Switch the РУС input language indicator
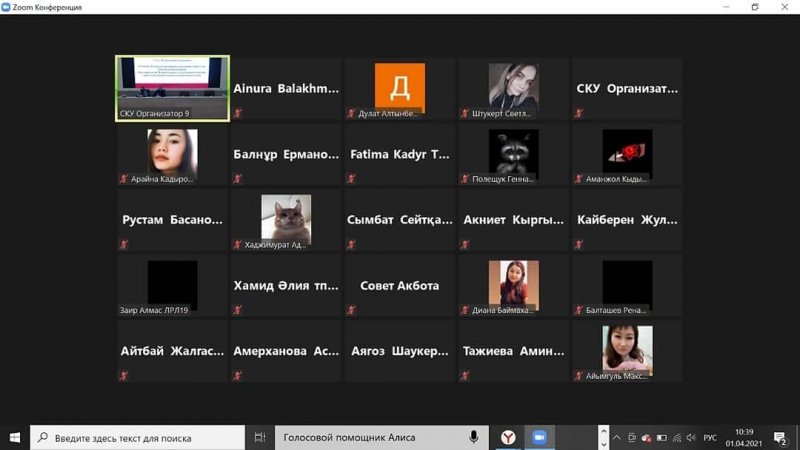 coord(710,437)
